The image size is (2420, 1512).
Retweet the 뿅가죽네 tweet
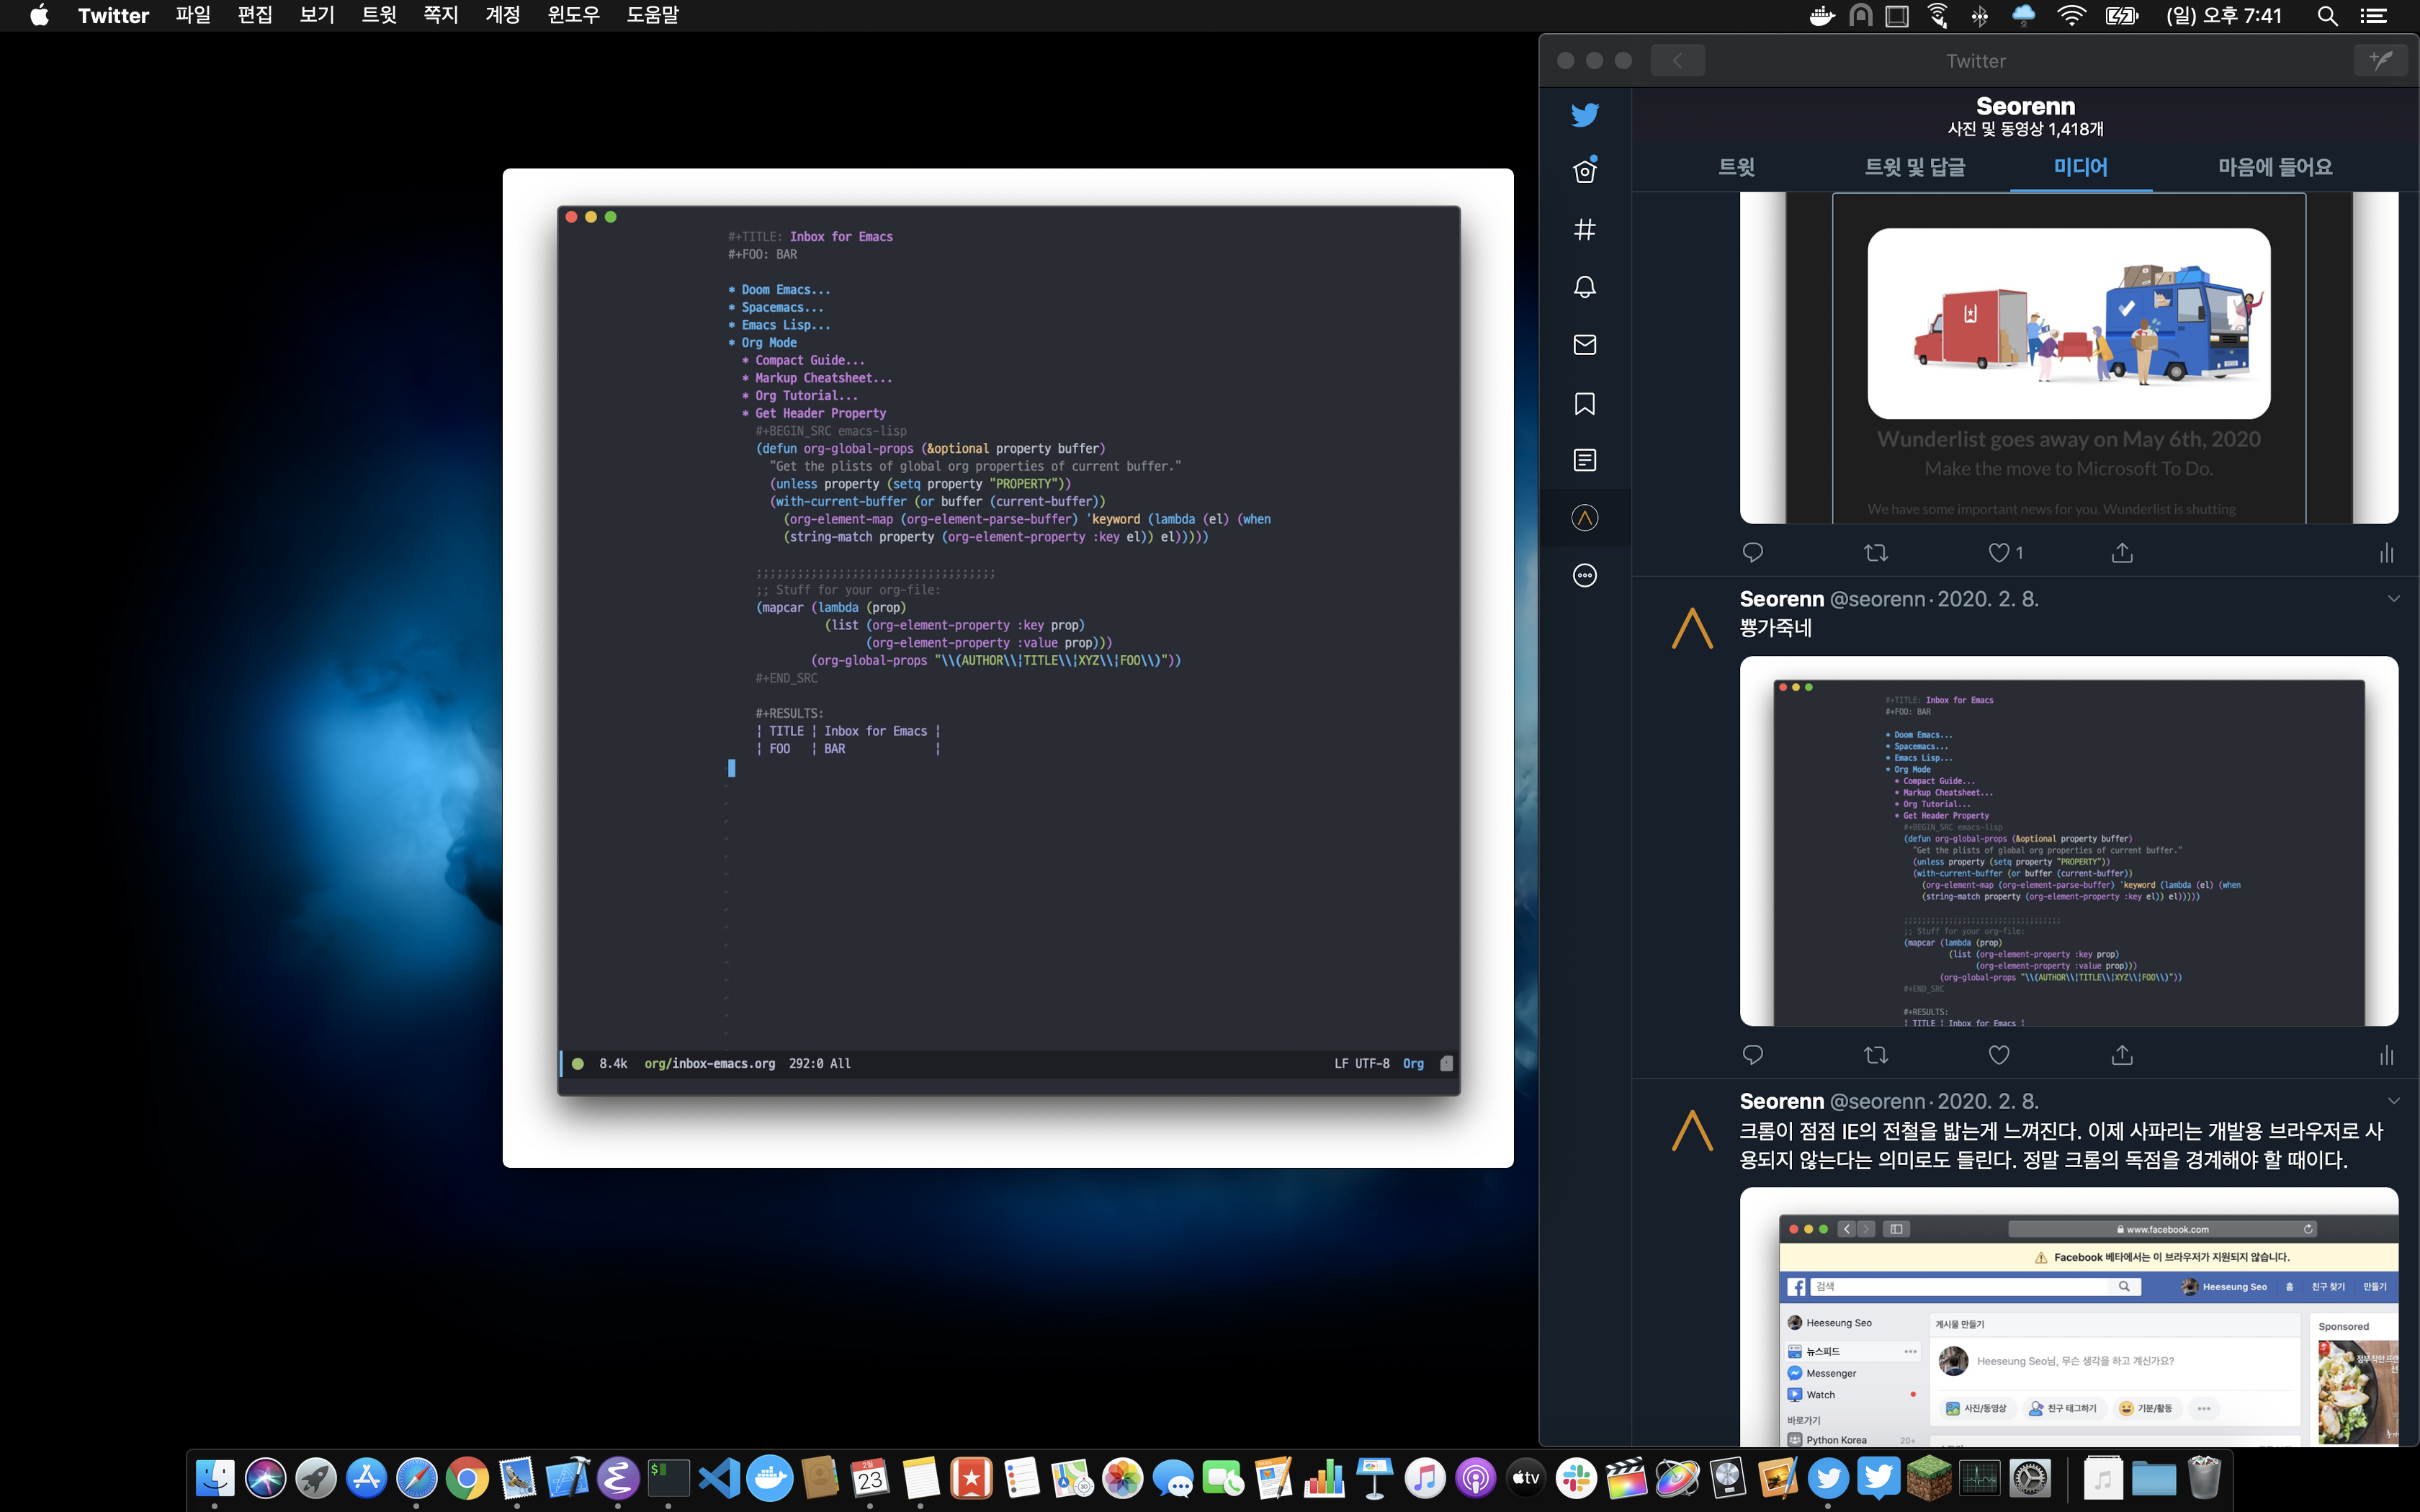click(1875, 1054)
